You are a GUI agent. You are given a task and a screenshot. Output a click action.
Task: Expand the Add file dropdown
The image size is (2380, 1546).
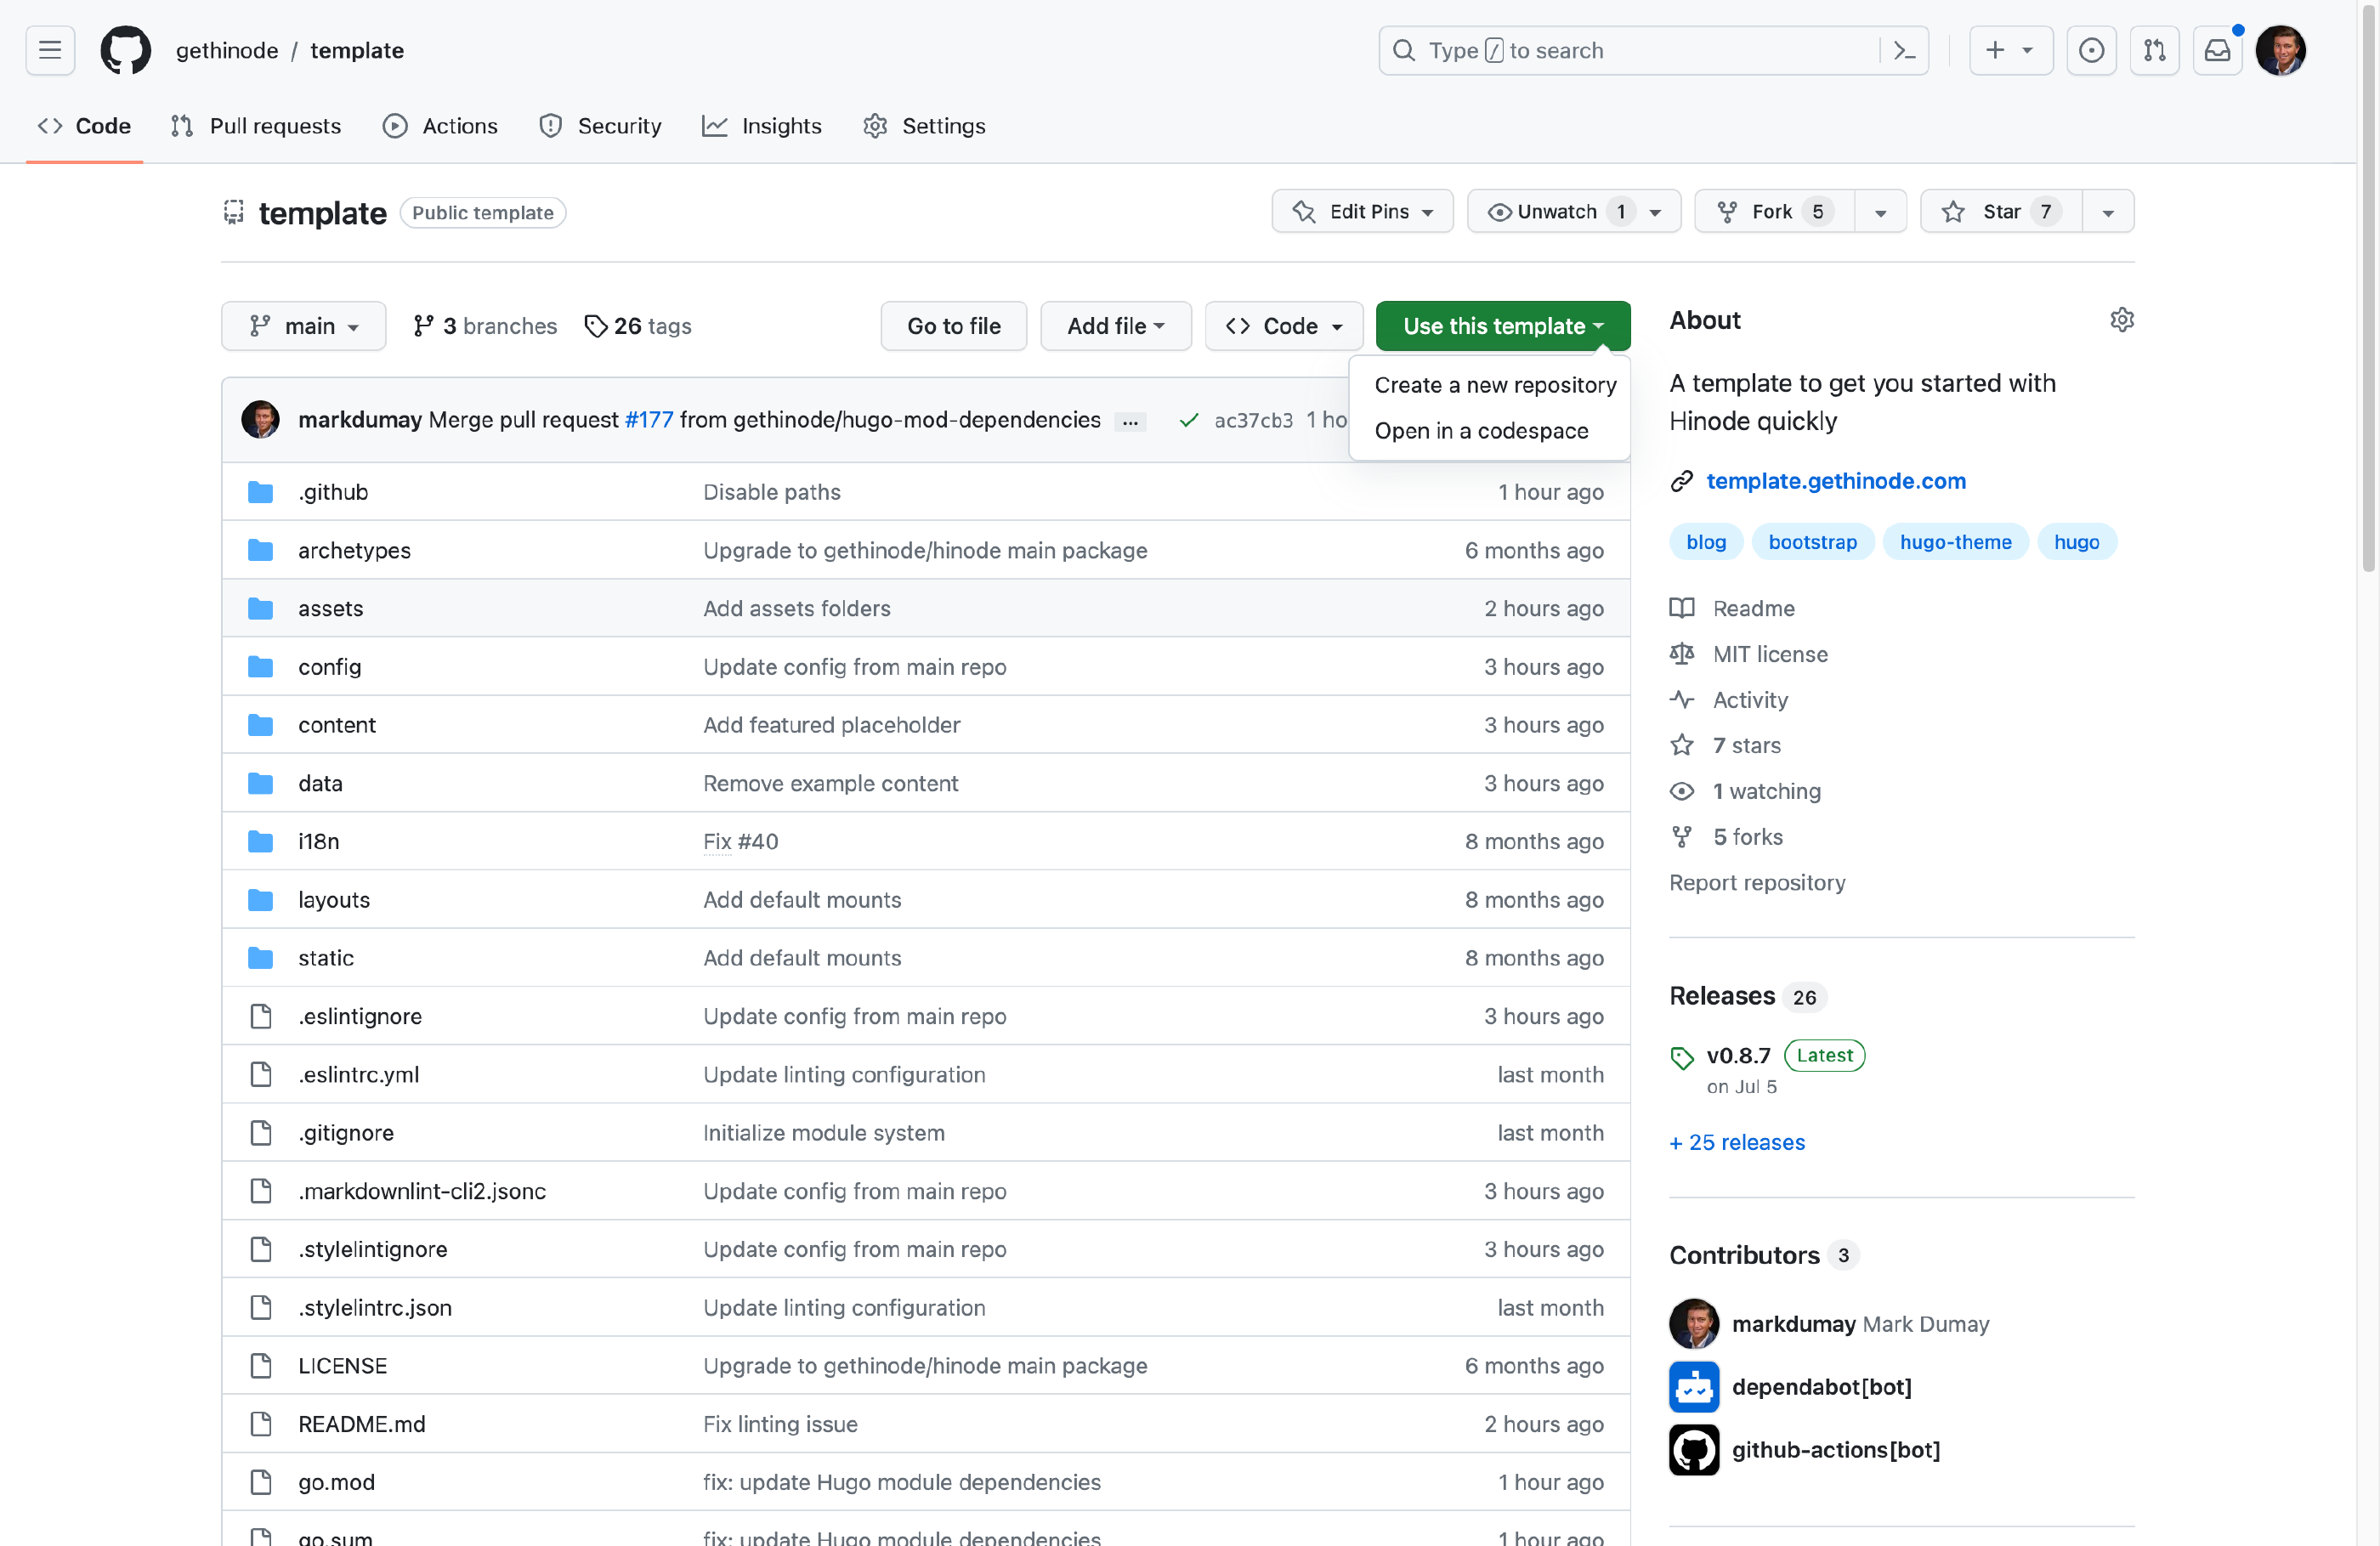(x=1115, y=326)
